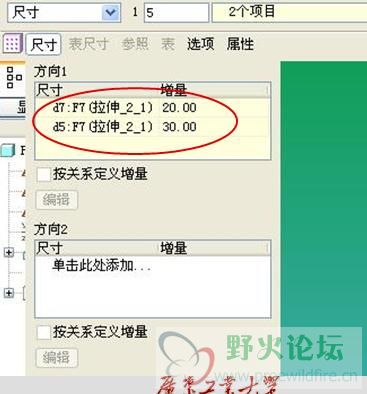
Task: Enable 按关系定义增量 under 方向2
Action: click(x=44, y=332)
